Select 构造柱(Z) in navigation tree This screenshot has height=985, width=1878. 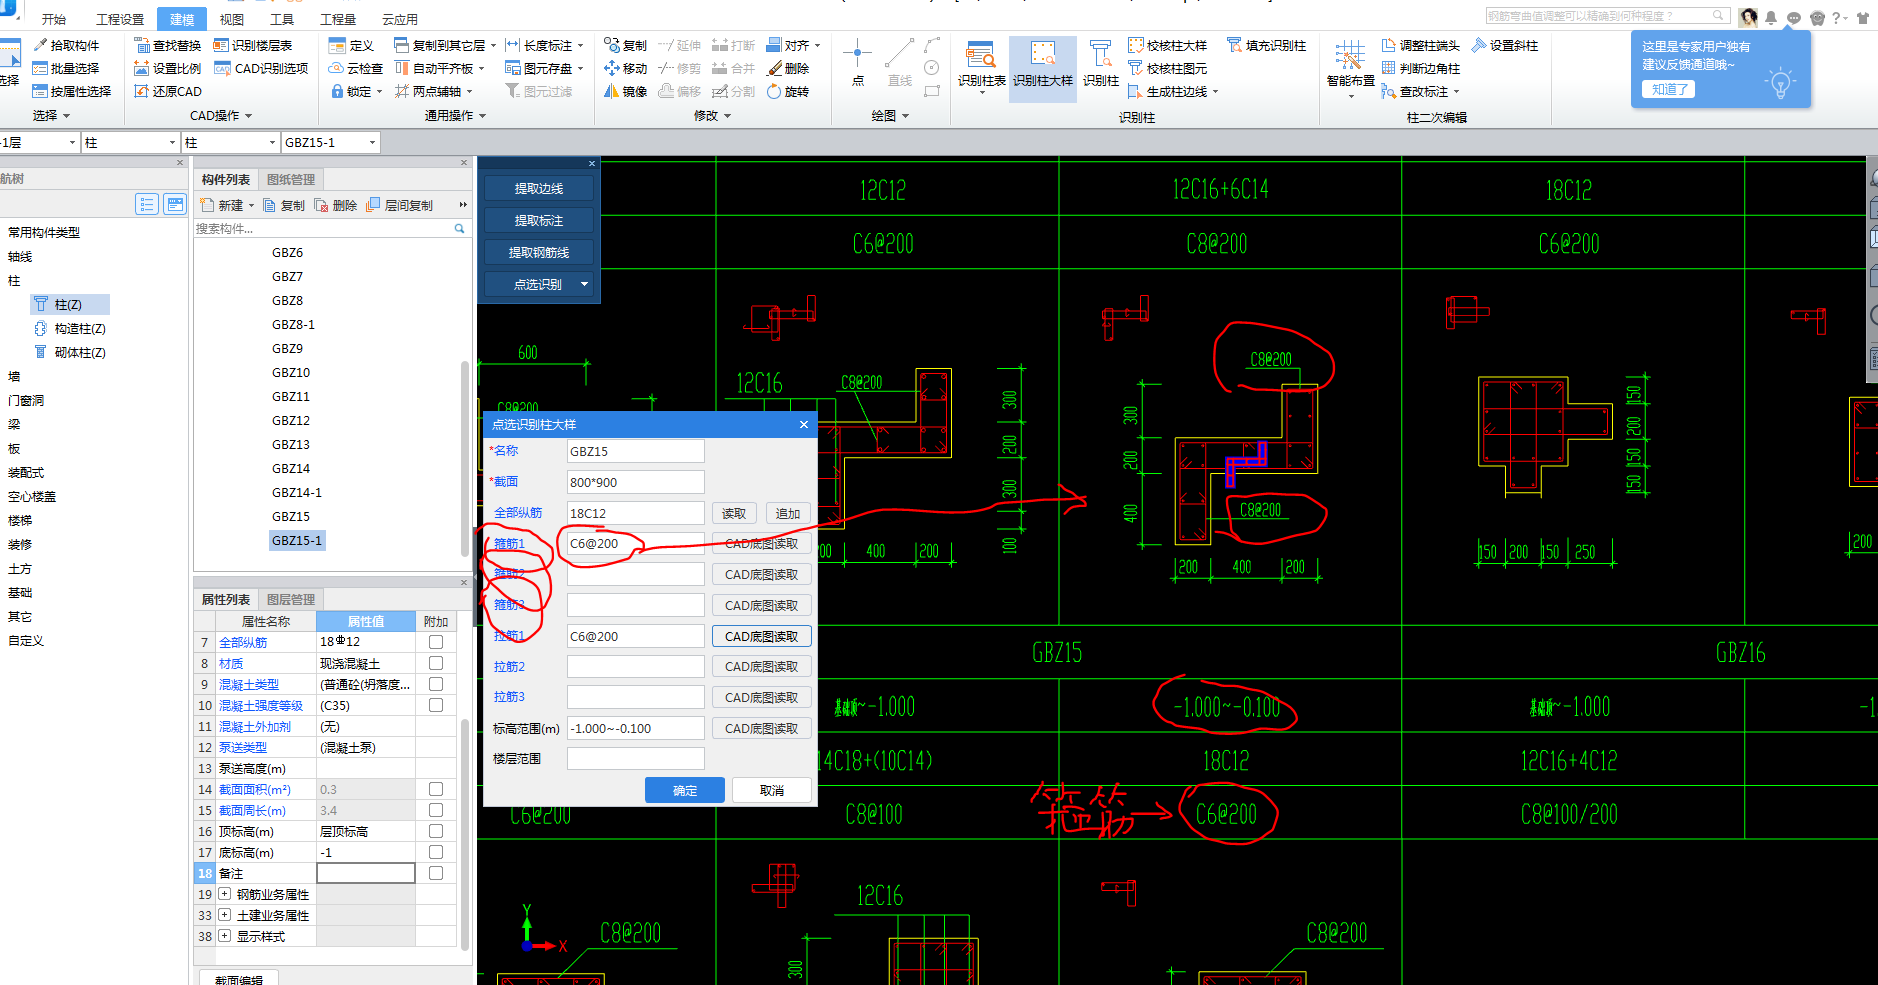click(71, 328)
